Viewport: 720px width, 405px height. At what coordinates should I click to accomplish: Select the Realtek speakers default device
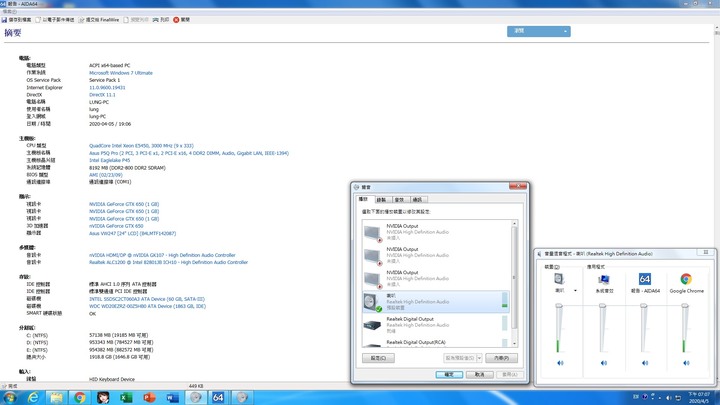[436, 302]
